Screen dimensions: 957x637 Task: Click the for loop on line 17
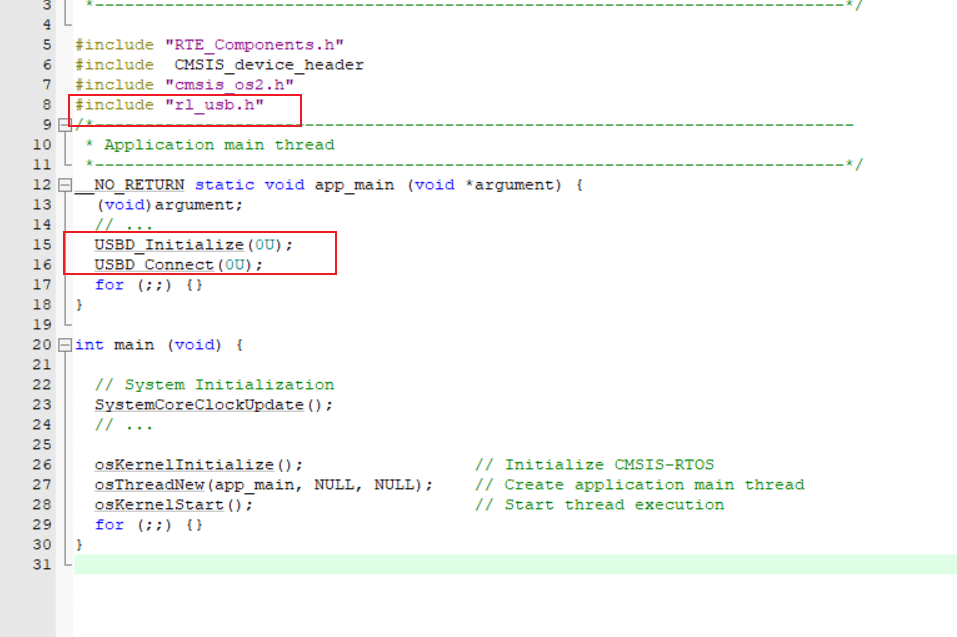pyautogui.click(x=108, y=284)
